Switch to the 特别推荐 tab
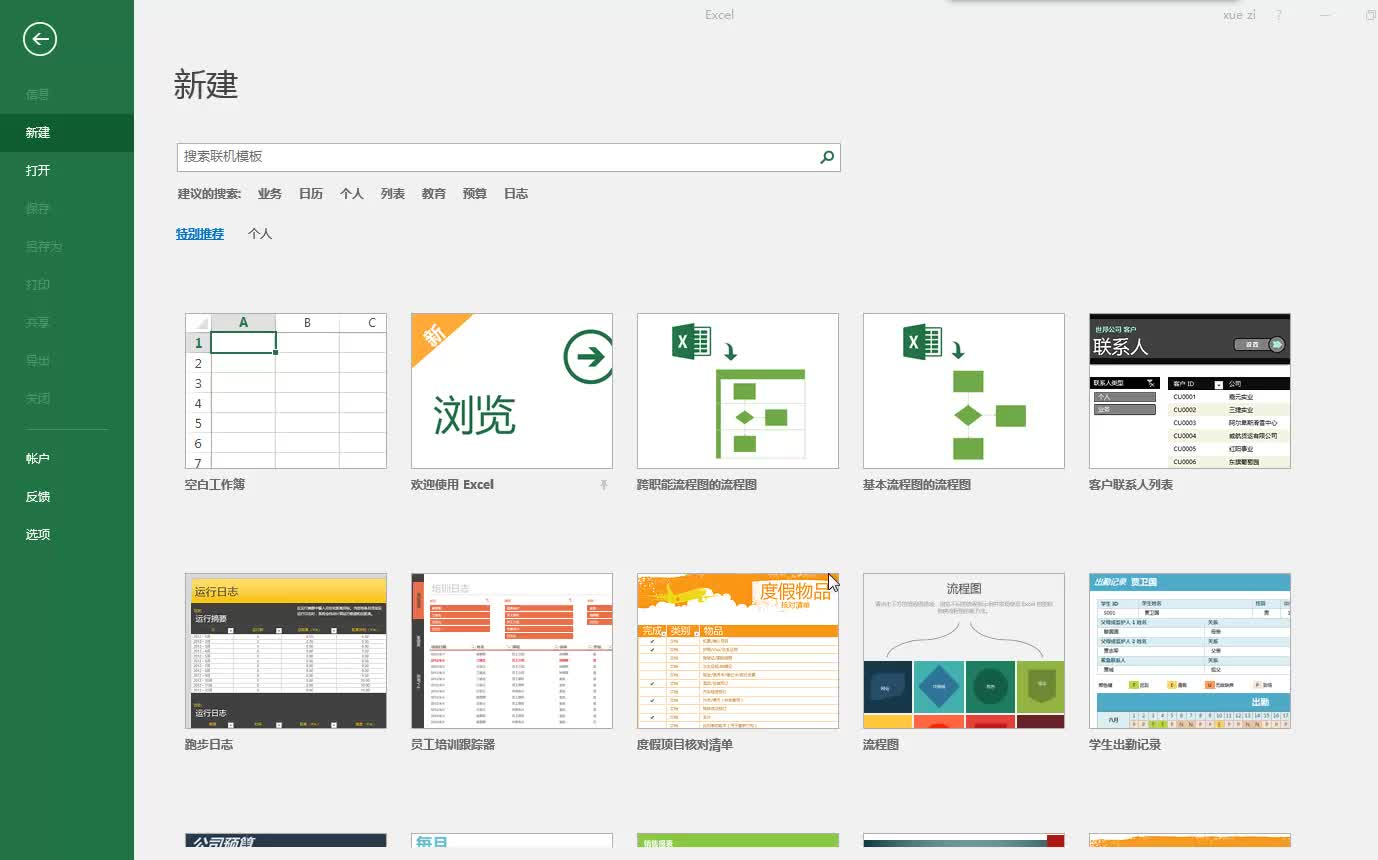 click(200, 234)
